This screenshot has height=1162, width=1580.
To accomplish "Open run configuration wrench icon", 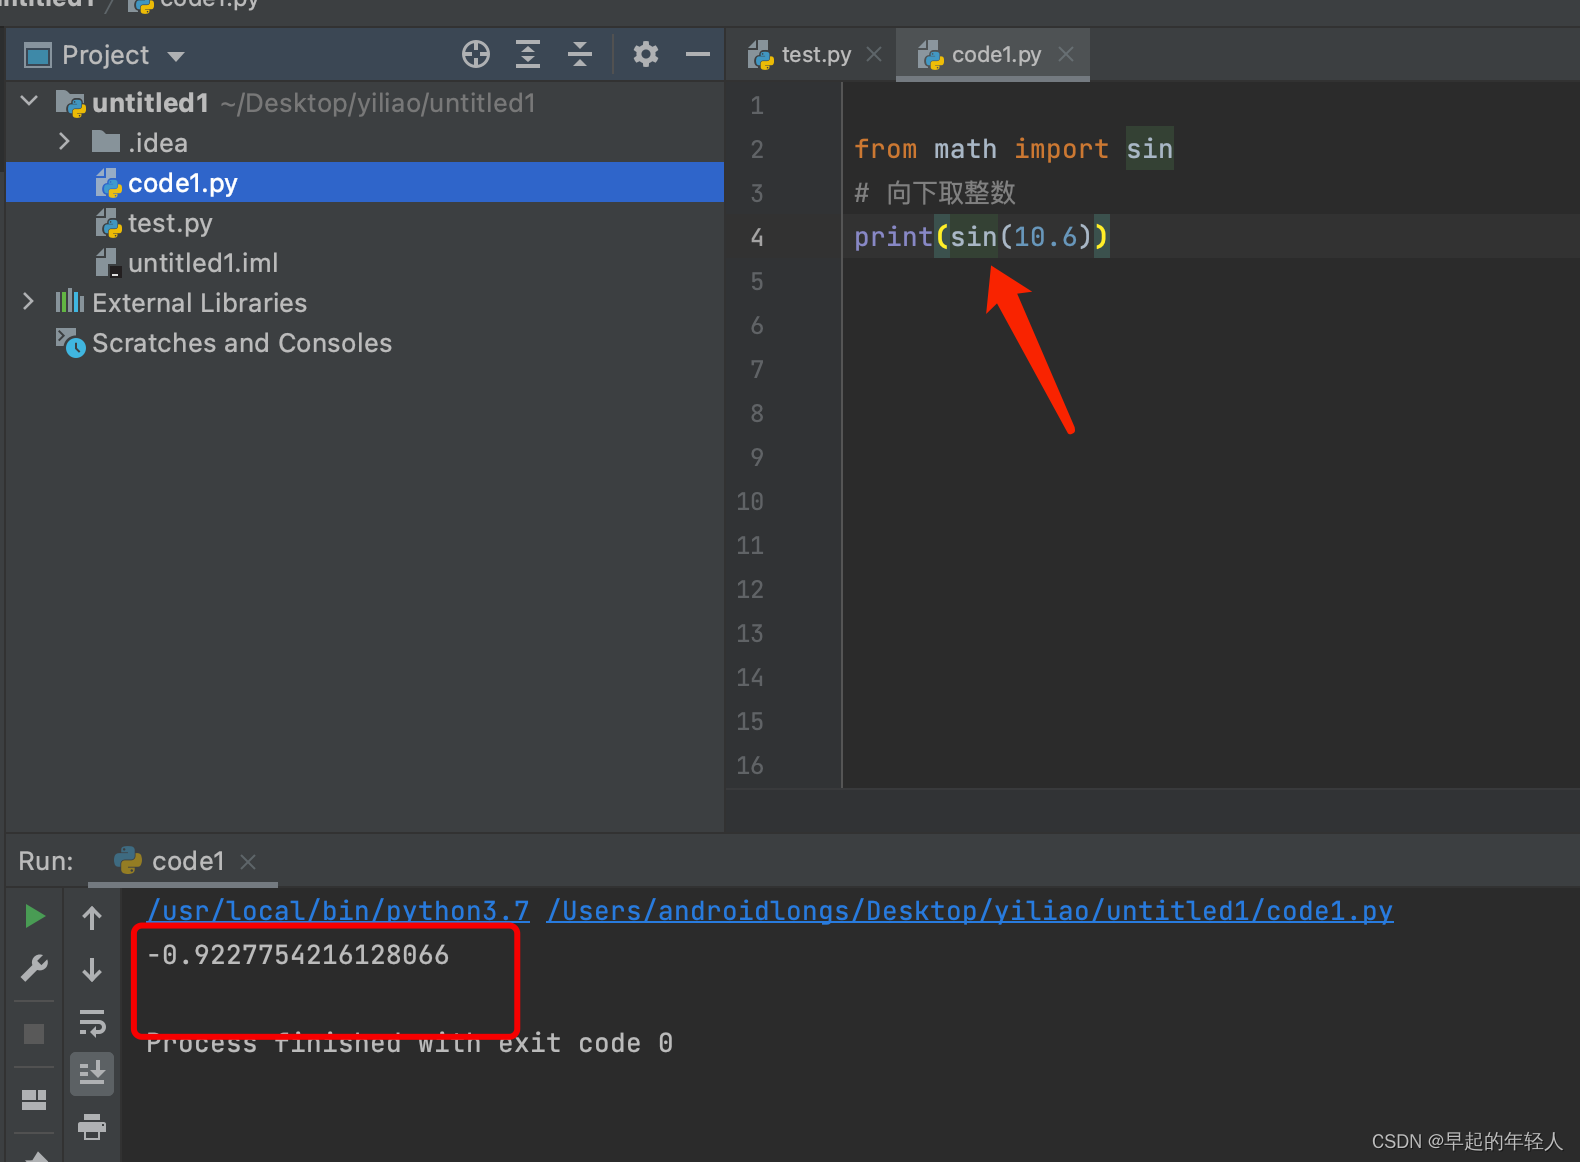I will click(x=34, y=968).
